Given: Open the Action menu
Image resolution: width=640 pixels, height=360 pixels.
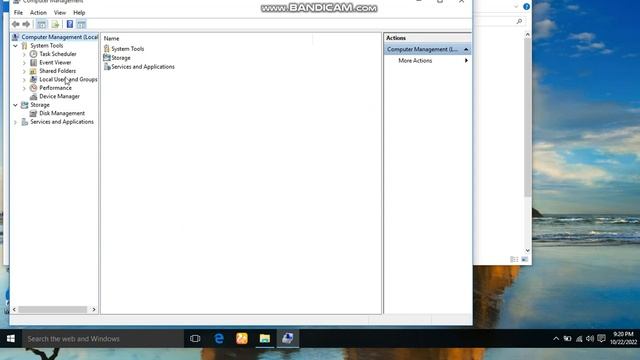Looking at the screenshot, I should [x=38, y=13].
